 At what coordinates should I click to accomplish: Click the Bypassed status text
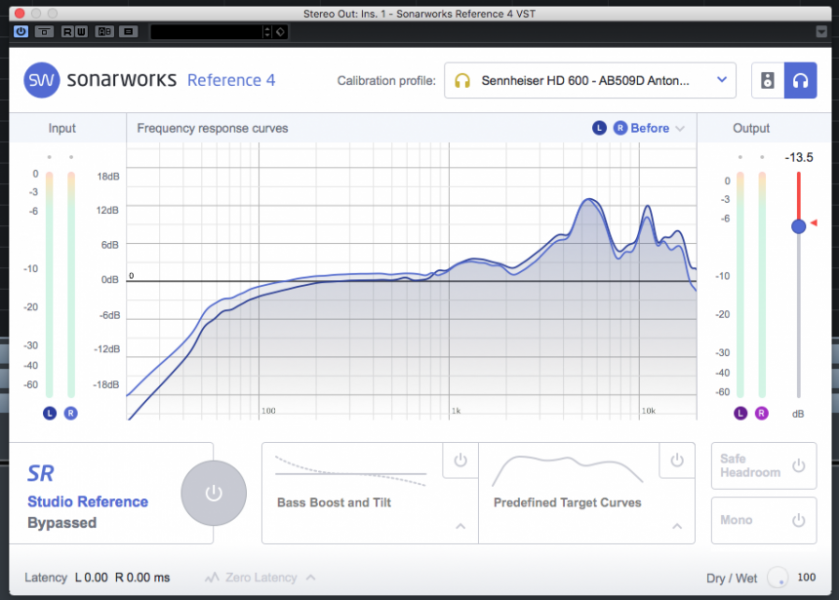click(x=62, y=523)
